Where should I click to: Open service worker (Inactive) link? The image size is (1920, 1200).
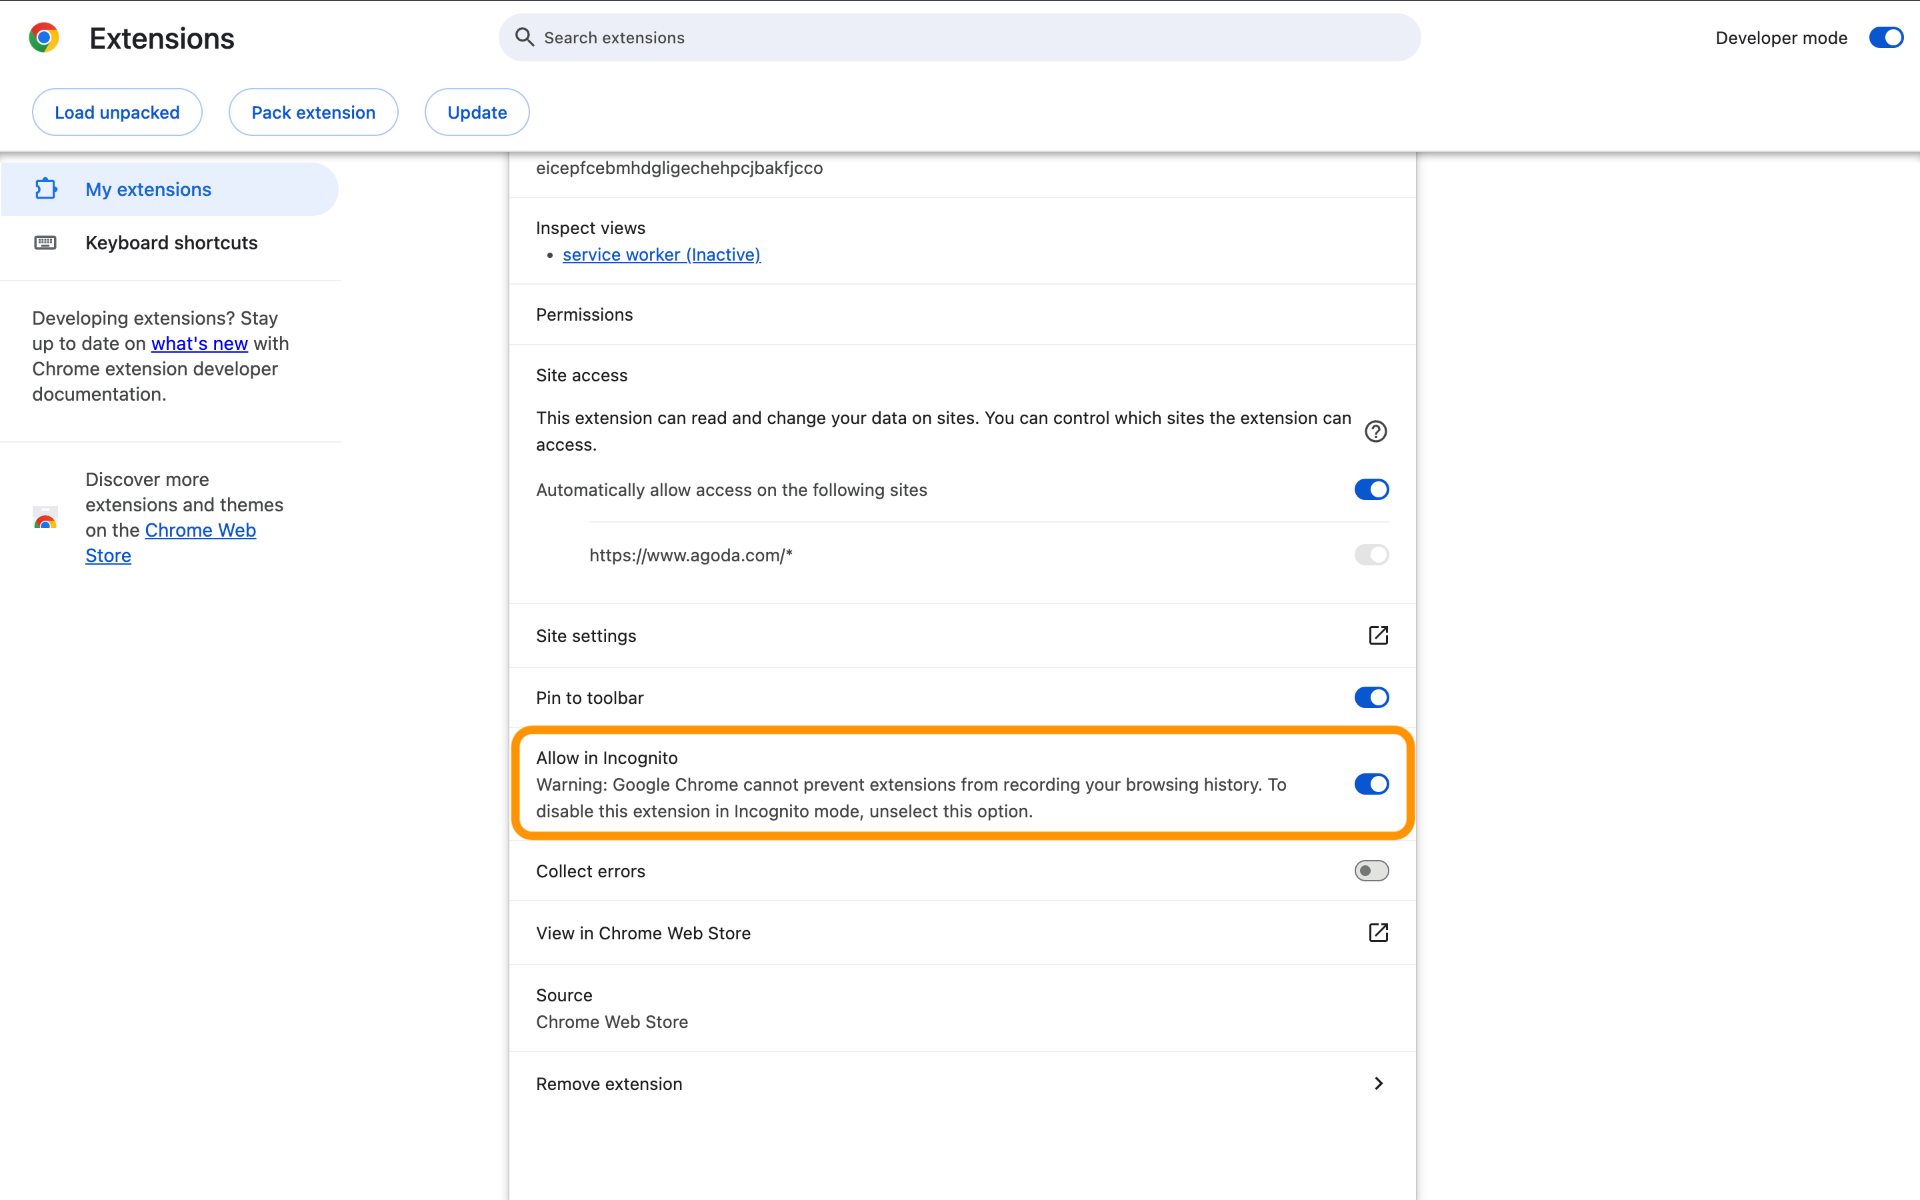(x=661, y=255)
